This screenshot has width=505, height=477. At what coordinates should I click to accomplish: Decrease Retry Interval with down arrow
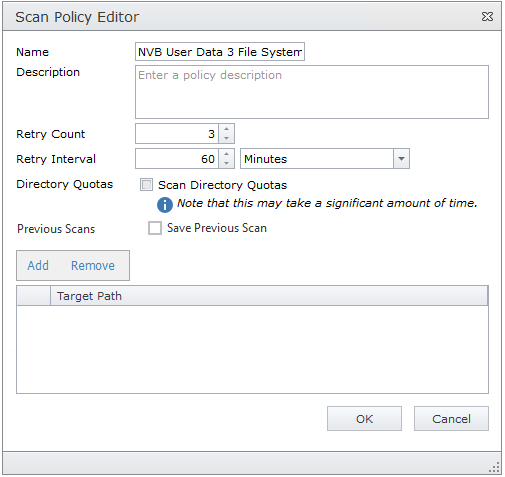pyautogui.click(x=227, y=163)
